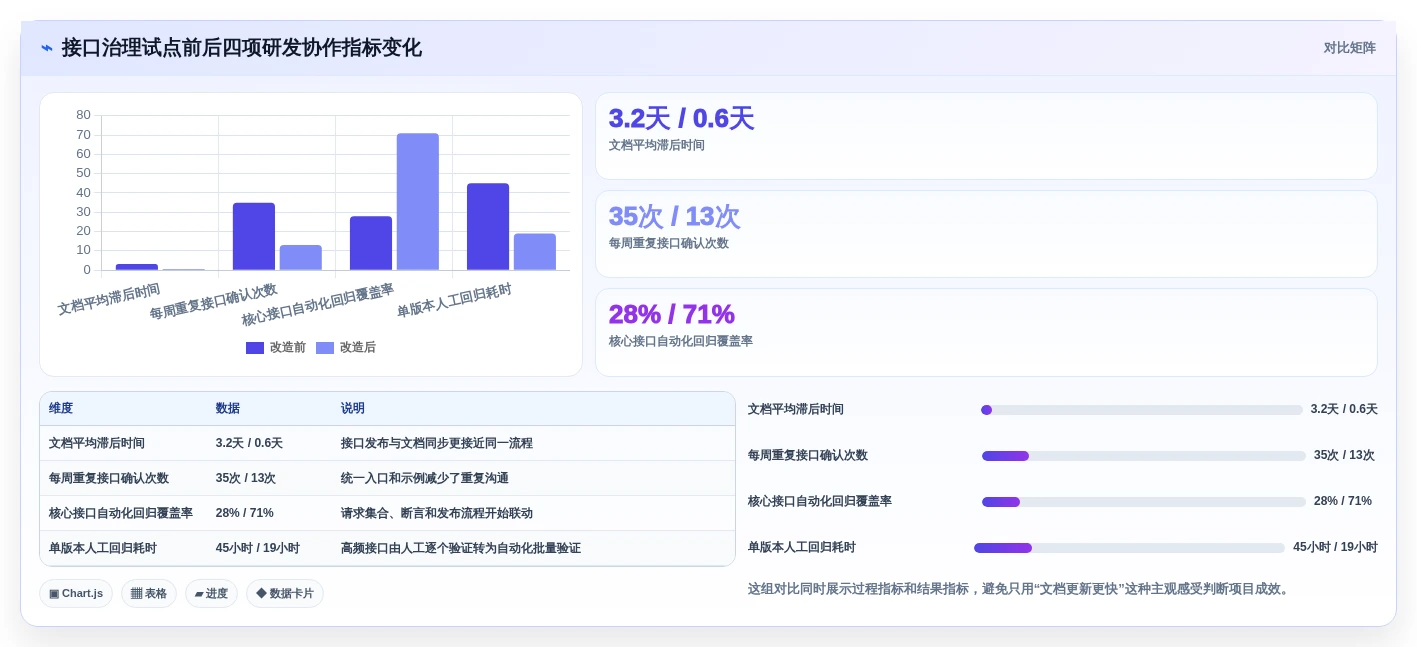Click the note about 高频接口 automated verification

click(461, 548)
